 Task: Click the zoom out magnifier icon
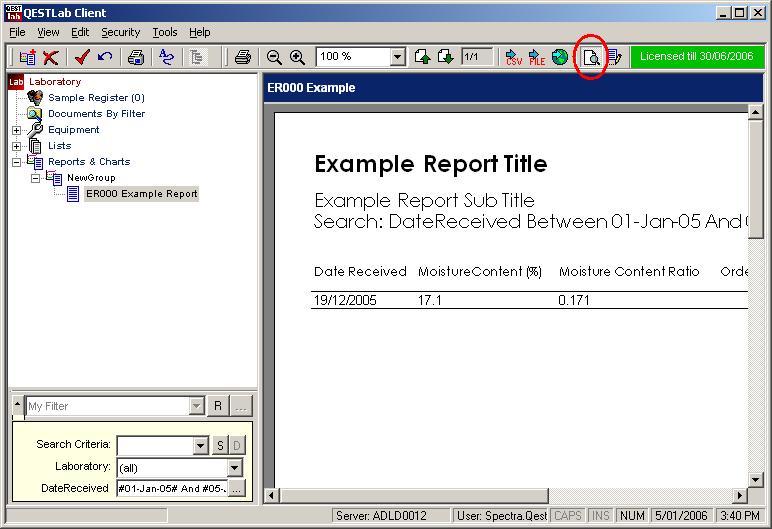(x=274, y=57)
